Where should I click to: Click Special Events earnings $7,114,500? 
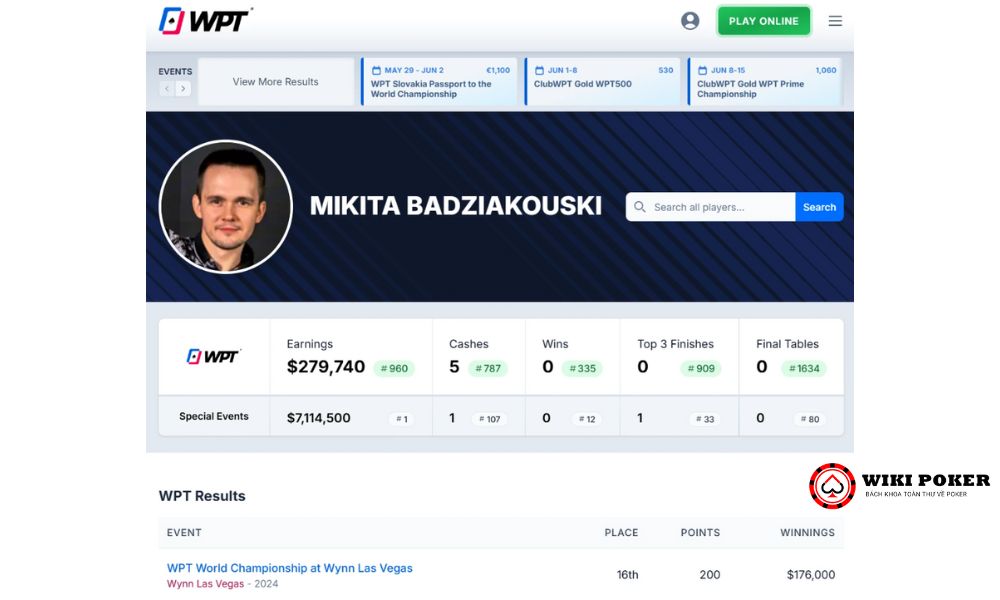[318, 418]
